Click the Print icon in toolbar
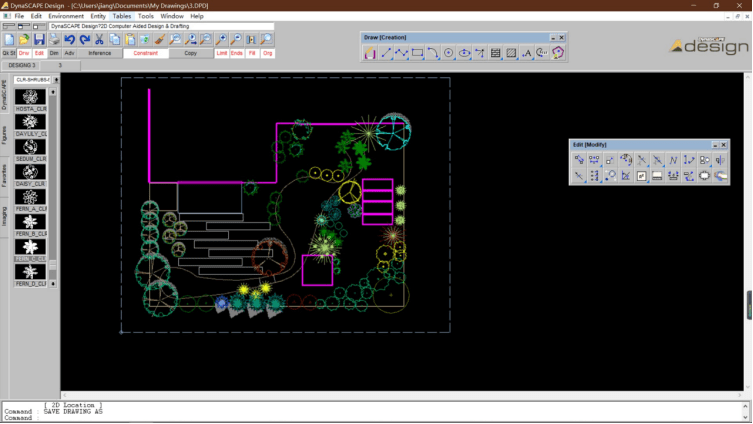The height and width of the screenshot is (424, 753). point(54,39)
